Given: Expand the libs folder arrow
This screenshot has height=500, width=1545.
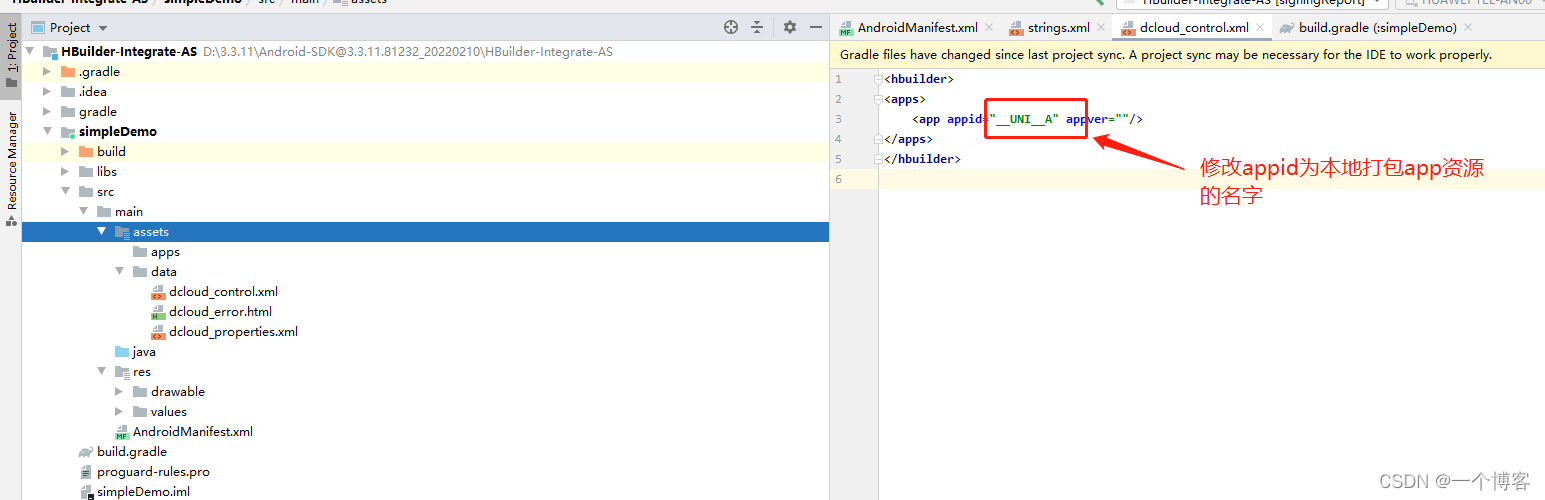Looking at the screenshot, I should click(65, 172).
